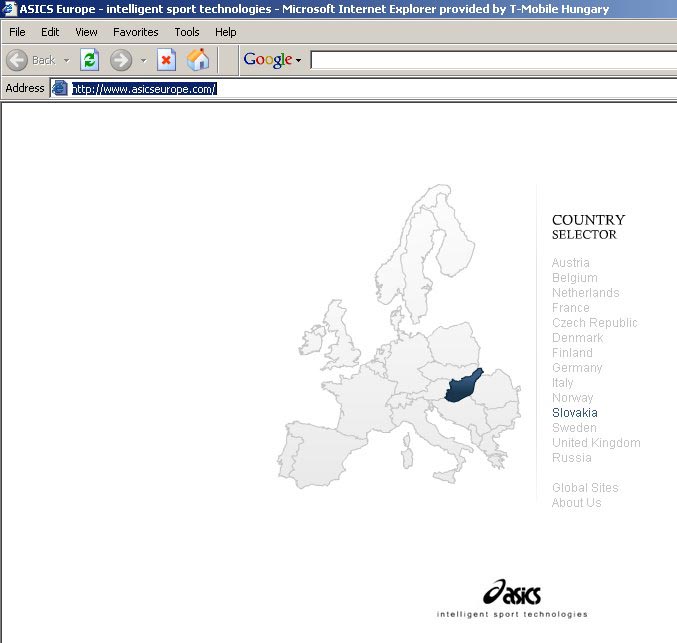
Task: Open the Help menu
Action: pos(226,32)
